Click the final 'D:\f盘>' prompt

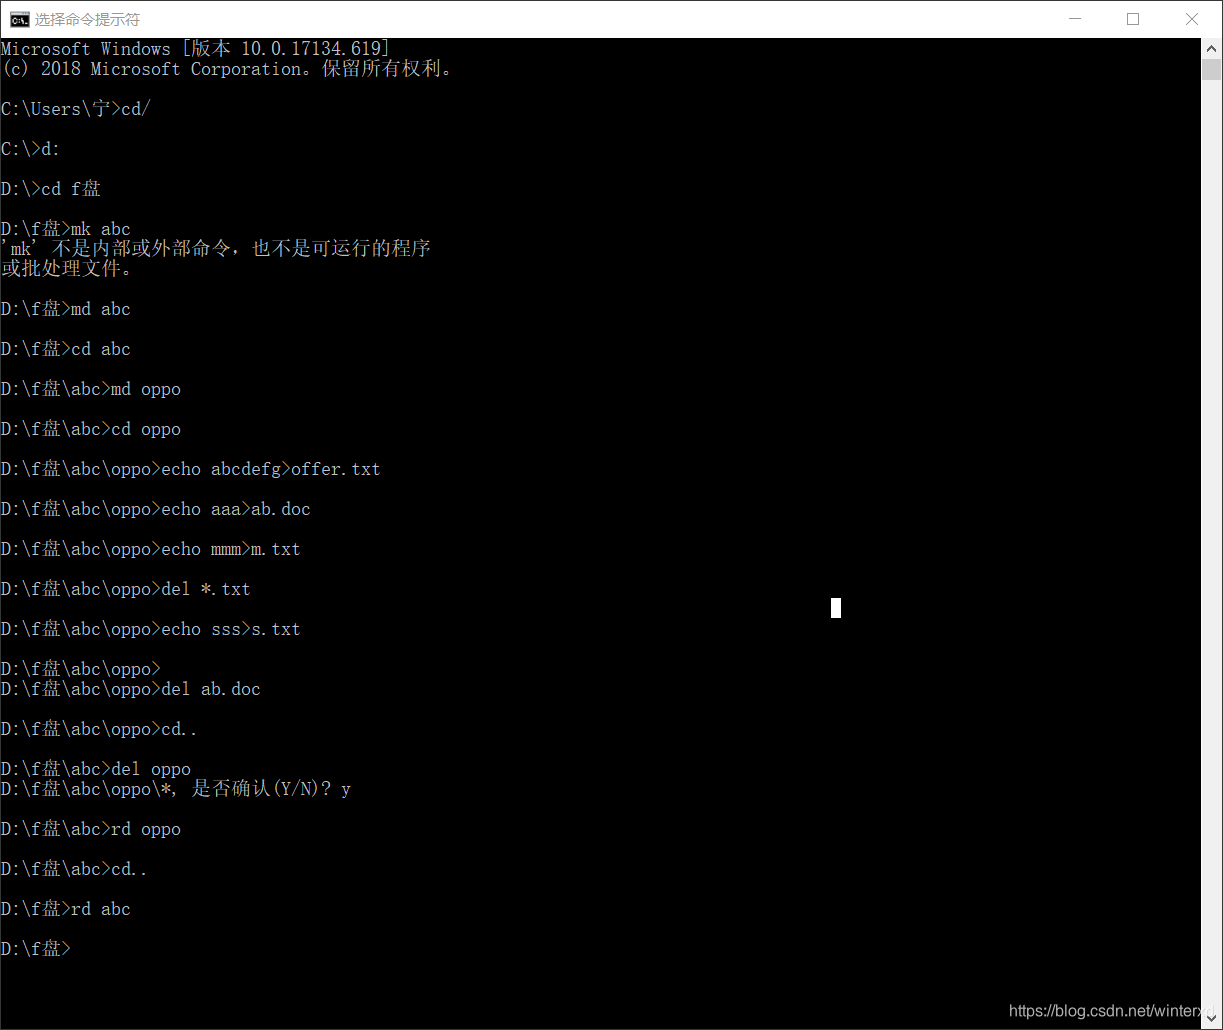coord(36,949)
